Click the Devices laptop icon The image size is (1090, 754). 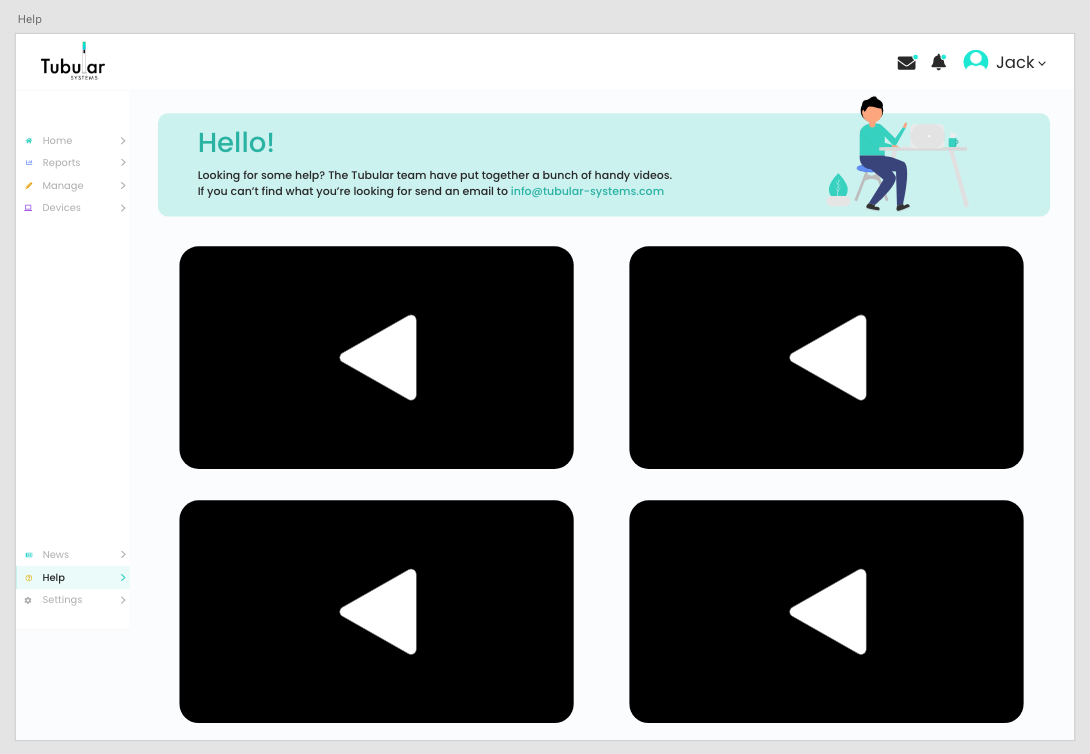click(x=29, y=208)
